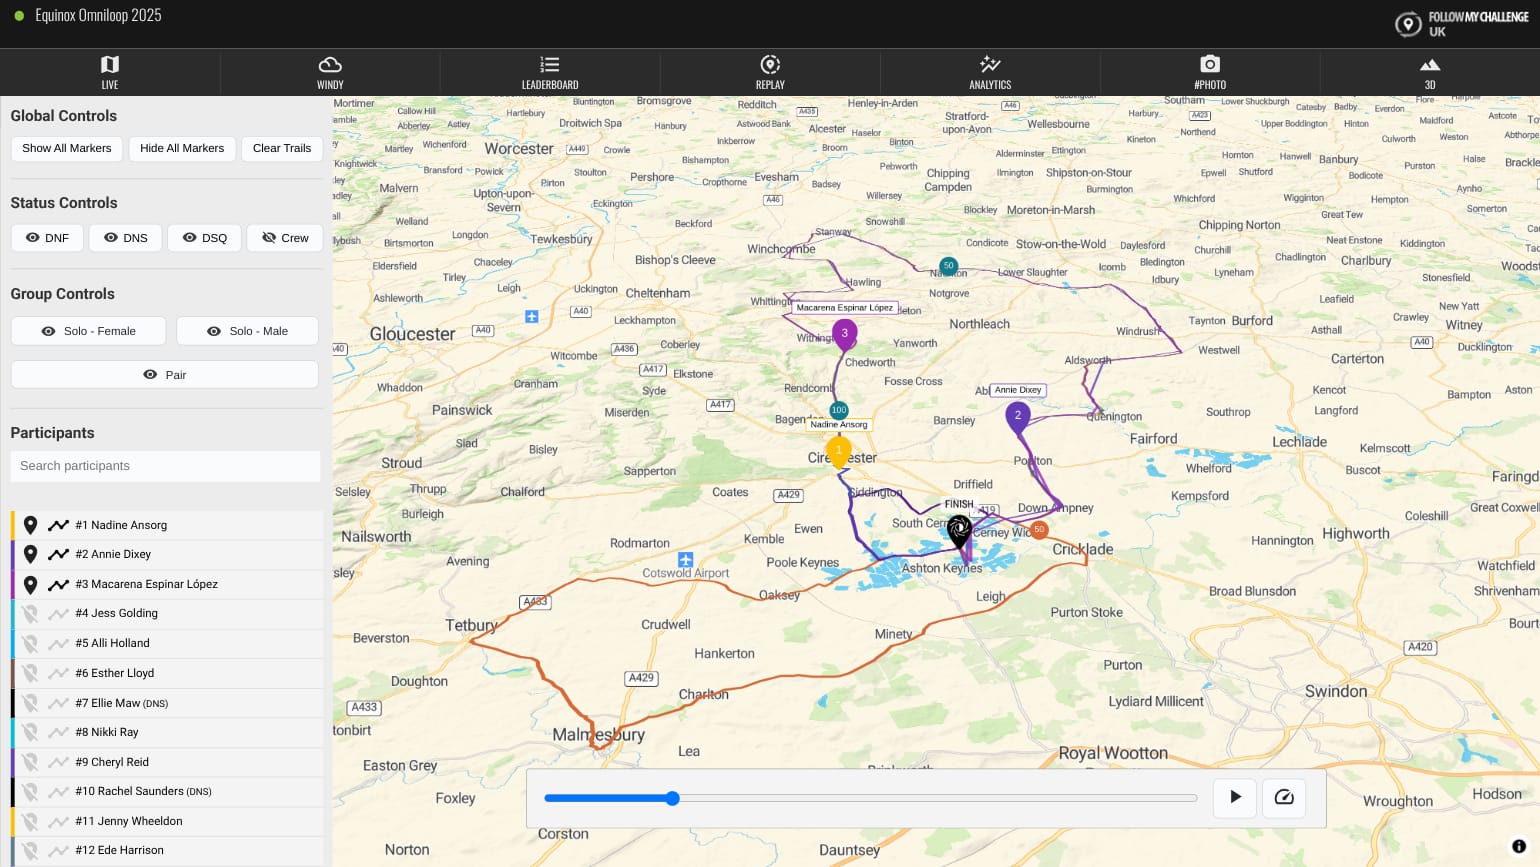Open the ANALYTICS tab
This screenshot has height=867, width=1540.
(x=990, y=72)
